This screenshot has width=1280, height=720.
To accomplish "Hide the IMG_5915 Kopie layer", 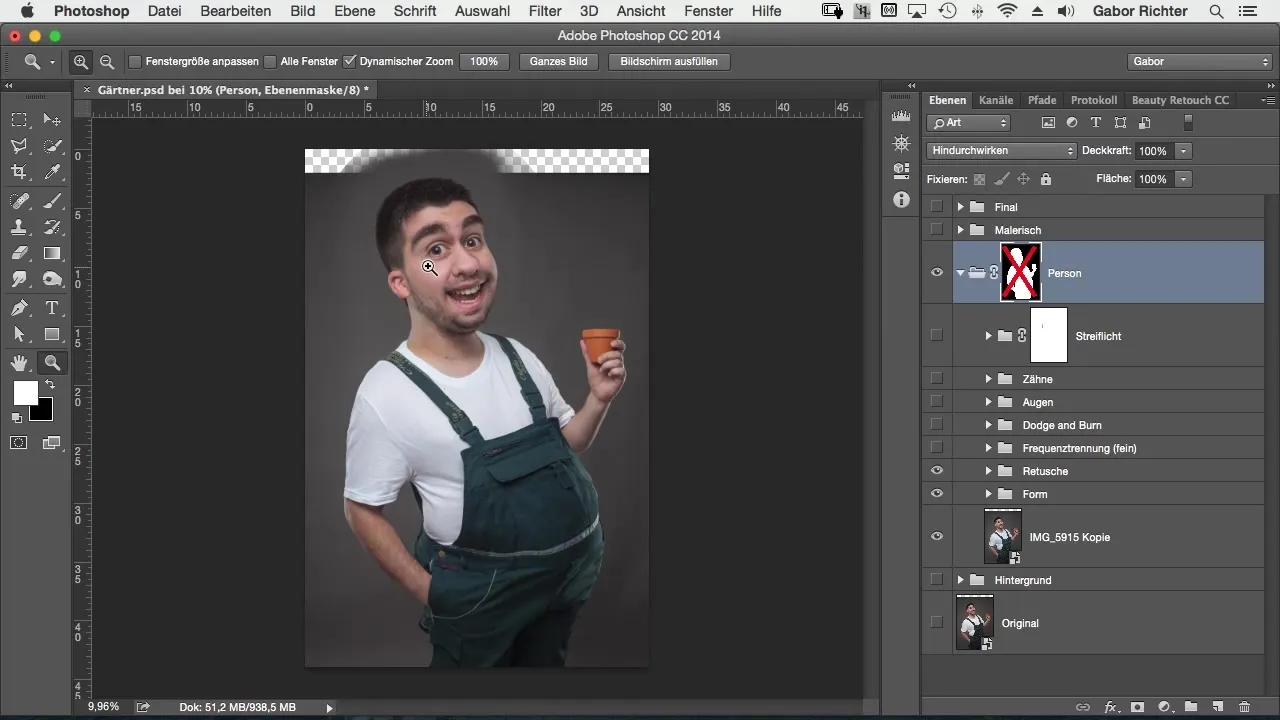I will coord(937,537).
